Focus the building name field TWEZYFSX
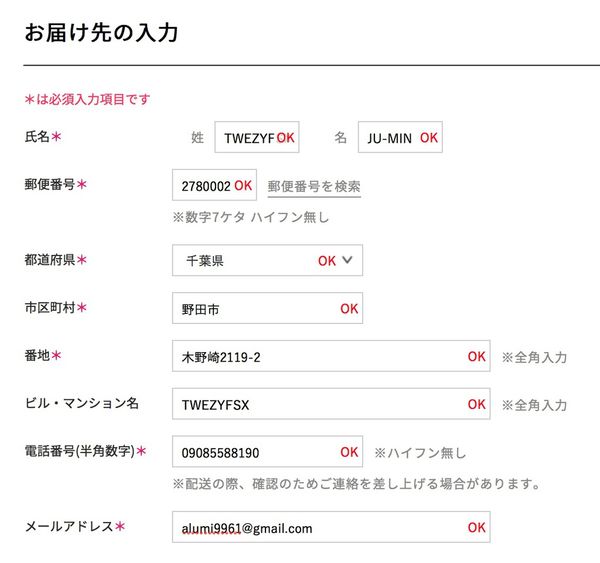This screenshot has width=600, height=563. pos(320,404)
